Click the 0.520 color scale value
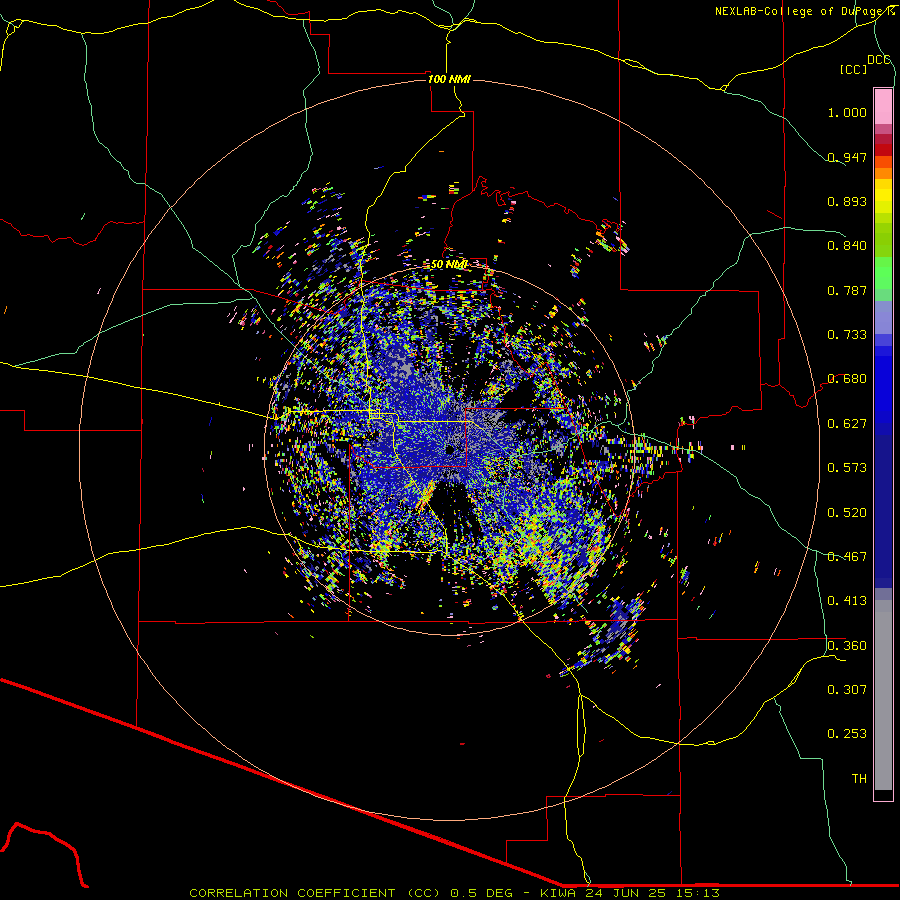This screenshot has height=900, width=900. [847, 513]
